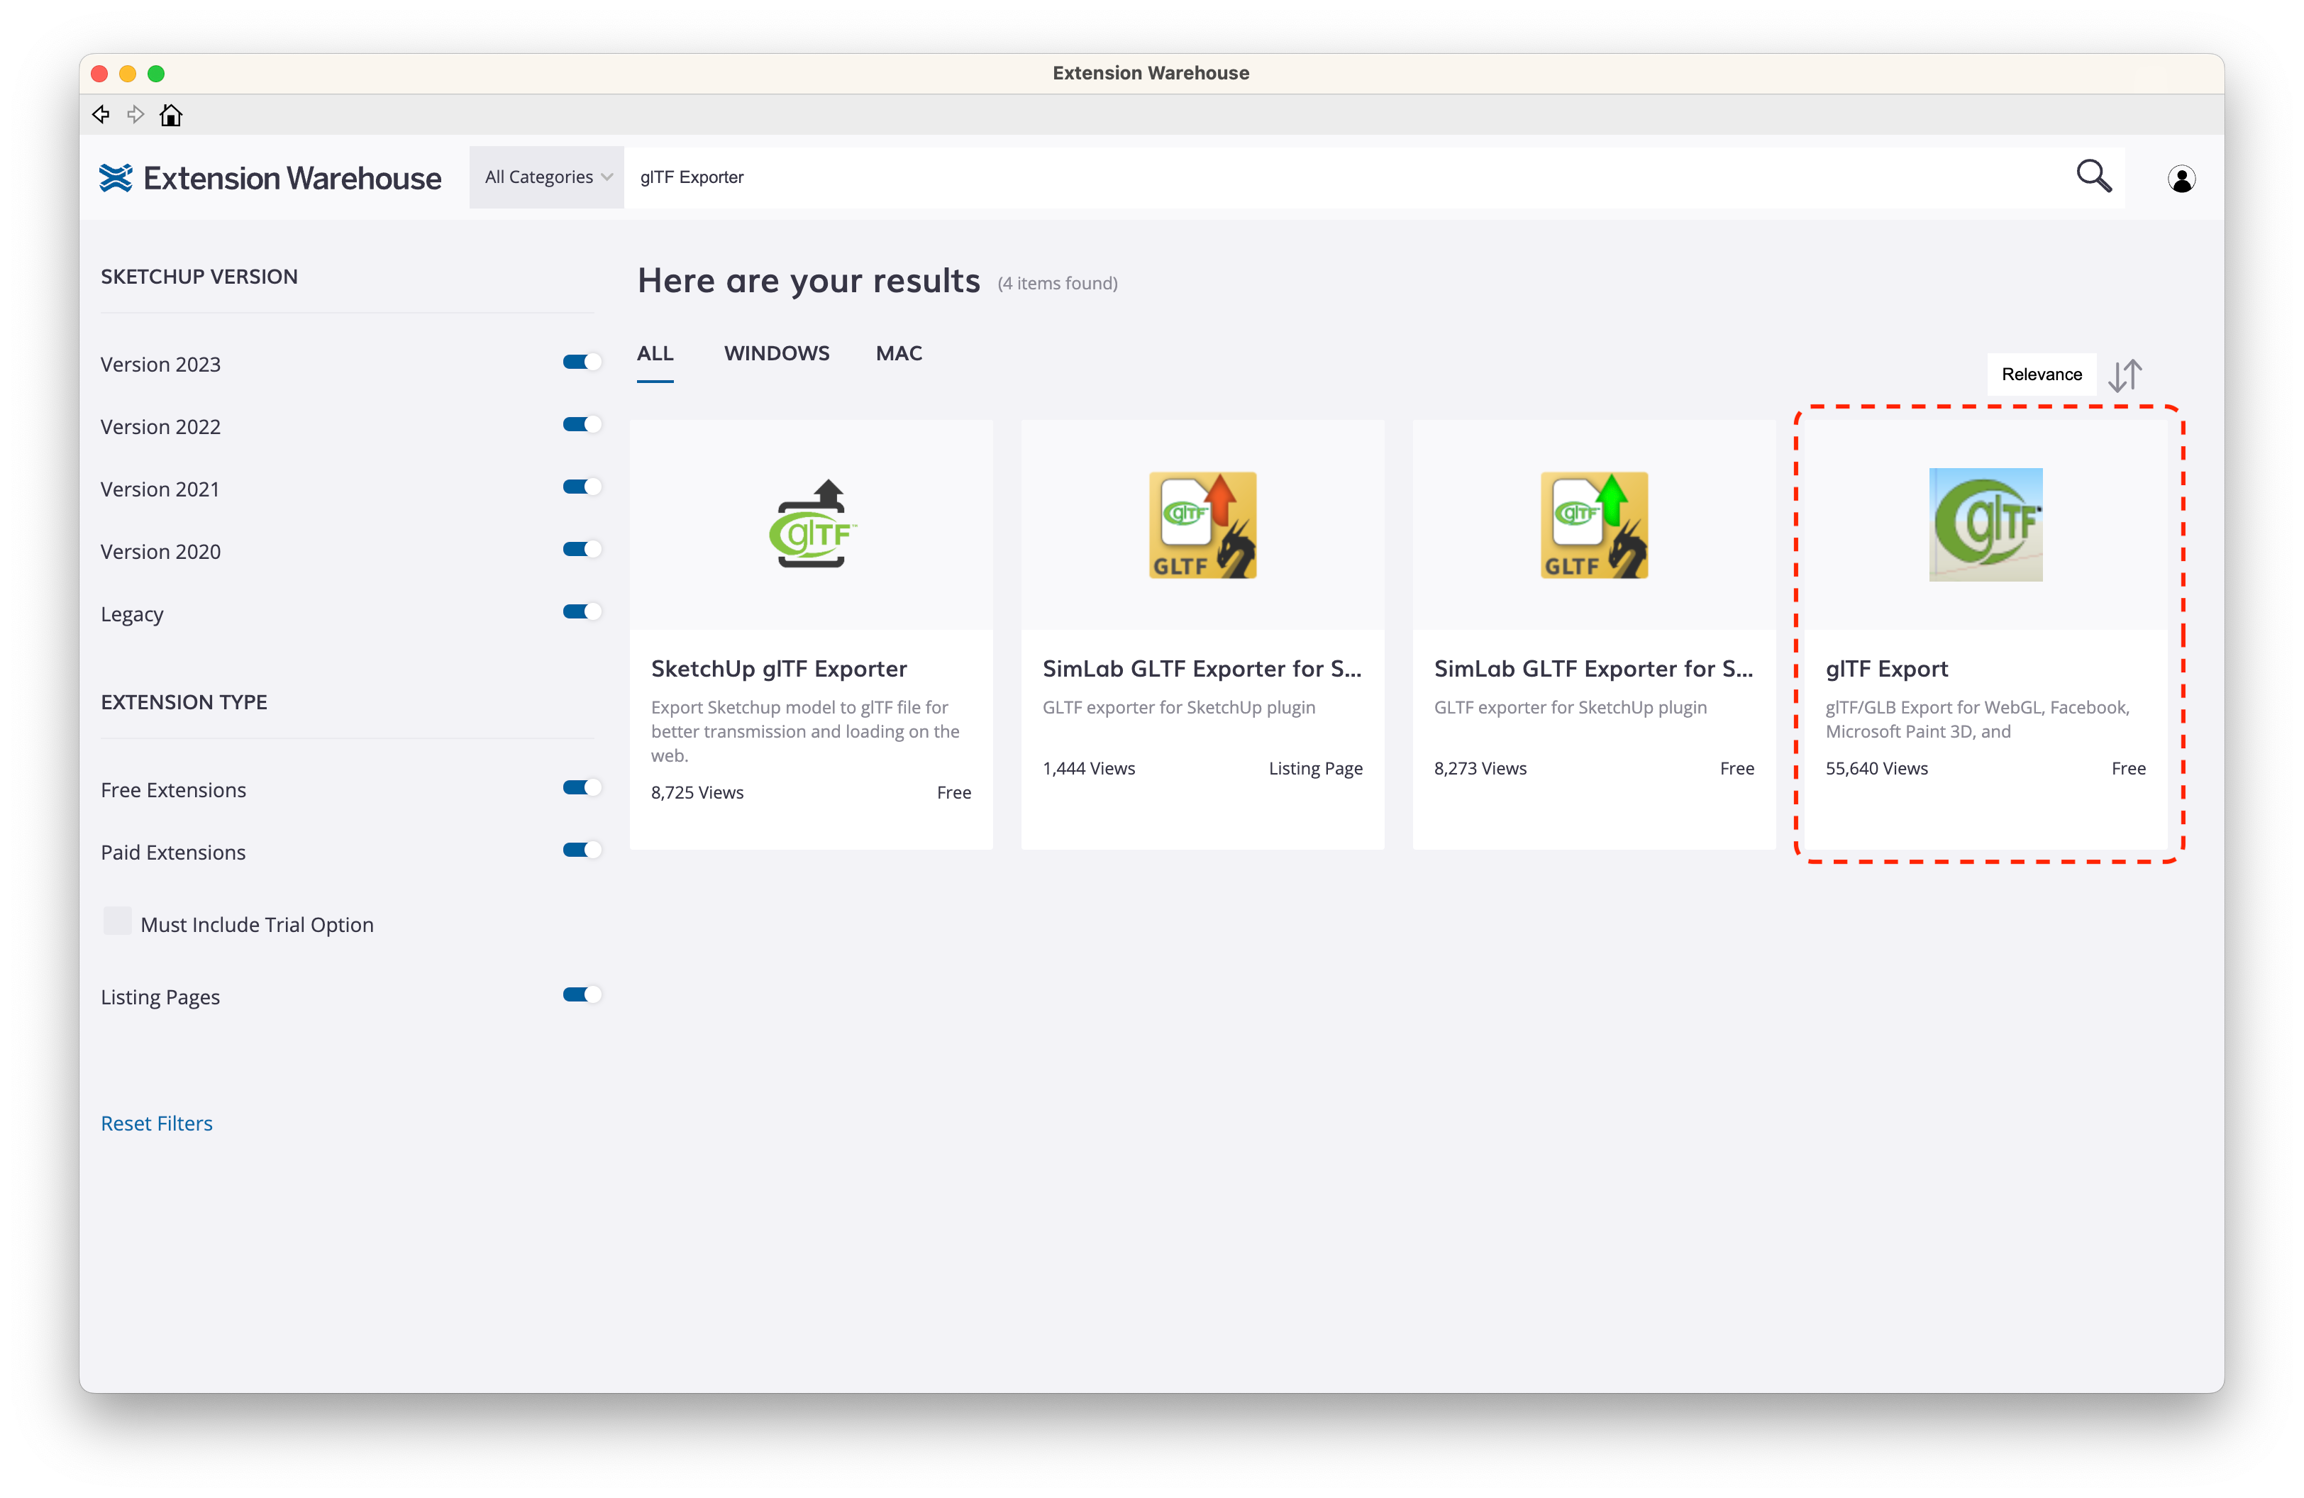Open the user account profile icon
Viewport: 2304px width, 1498px height.
(x=2181, y=179)
